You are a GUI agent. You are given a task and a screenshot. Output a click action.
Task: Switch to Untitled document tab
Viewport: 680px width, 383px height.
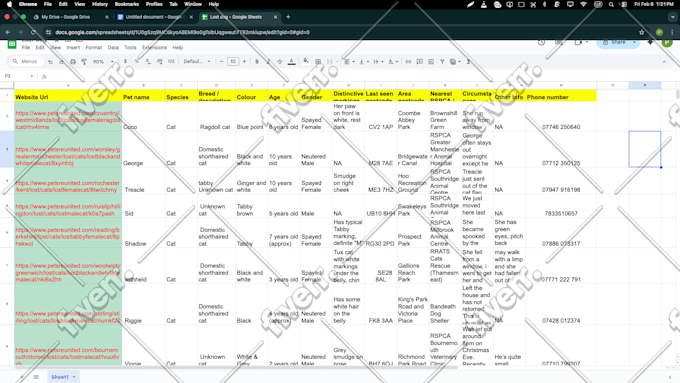pyautogui.click(x=154, y=17)
